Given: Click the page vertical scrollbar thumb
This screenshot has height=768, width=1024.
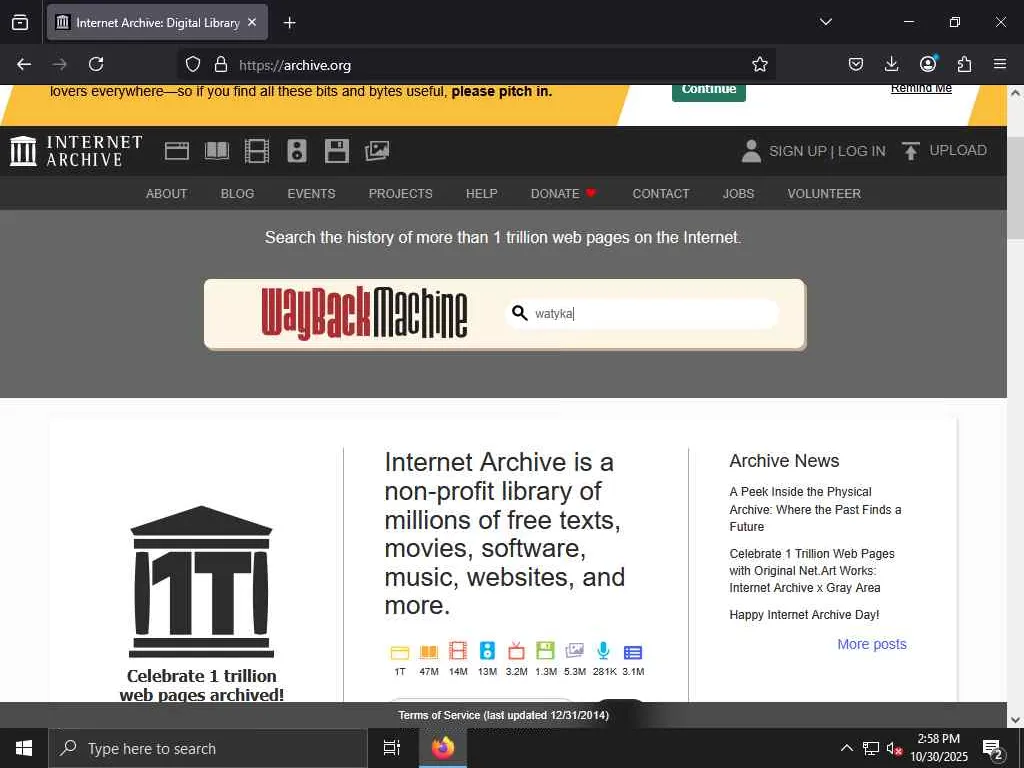Looking at the screenshot, I should point(1015,187).
